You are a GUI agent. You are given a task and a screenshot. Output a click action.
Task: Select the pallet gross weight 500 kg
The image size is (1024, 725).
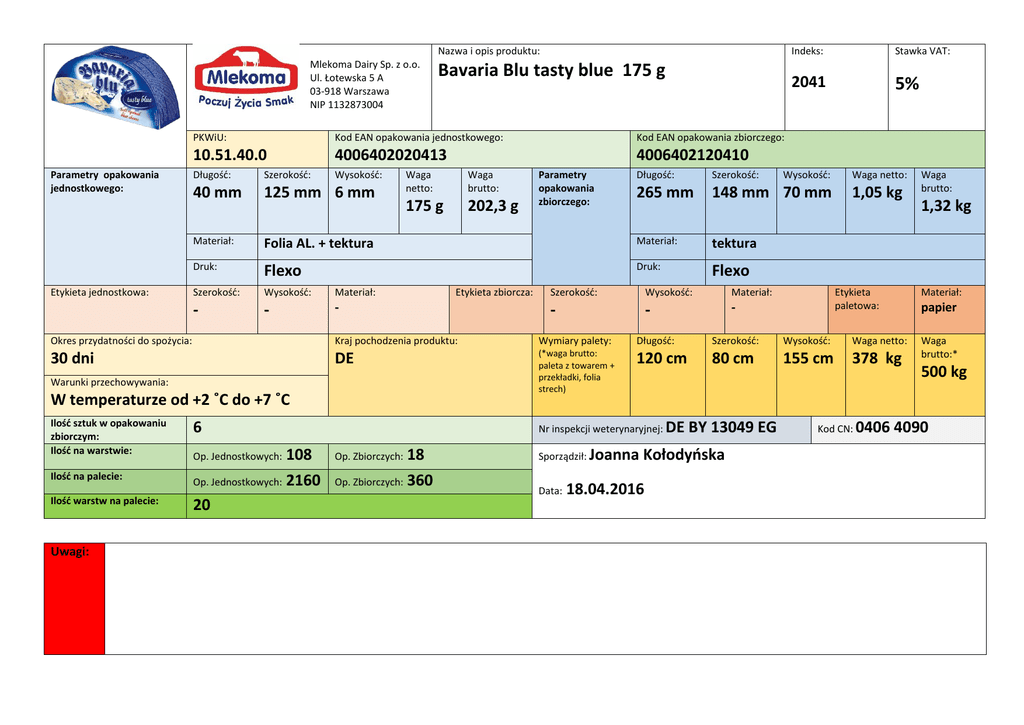point(944,372)
